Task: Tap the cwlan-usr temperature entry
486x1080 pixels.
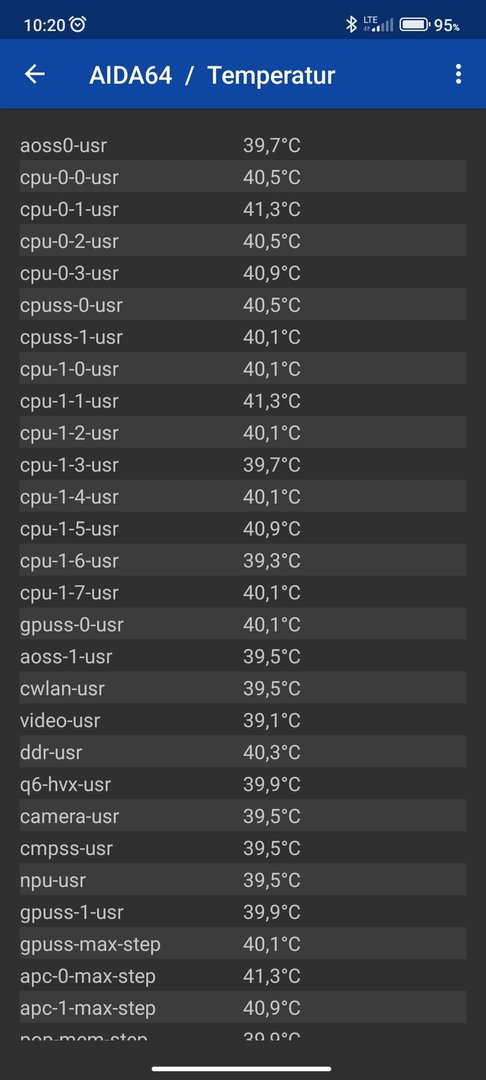Action: click(x=243, y=689)
